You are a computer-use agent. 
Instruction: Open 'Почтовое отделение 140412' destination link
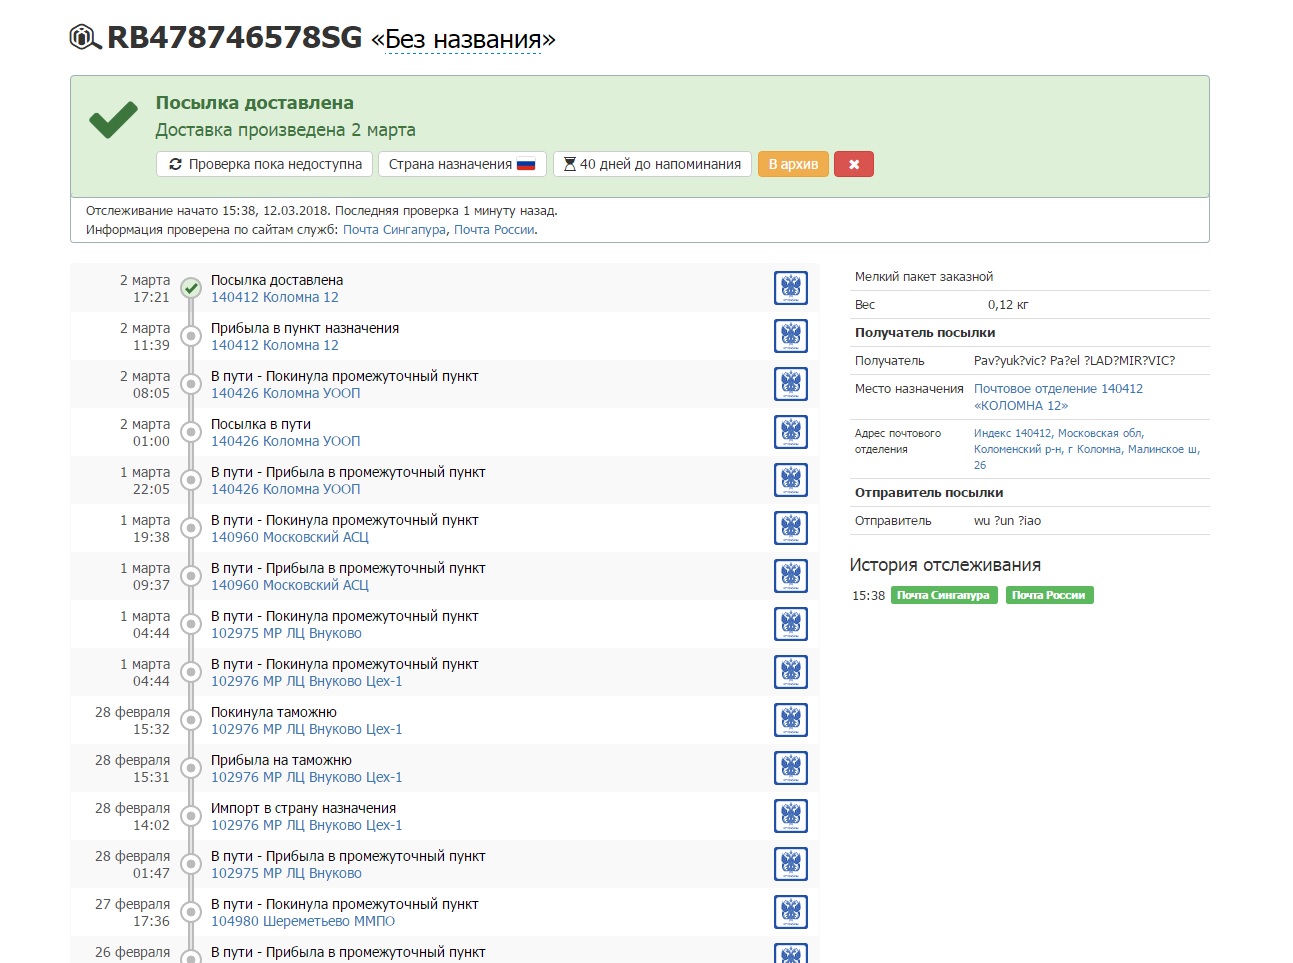tap(1058, 389)
